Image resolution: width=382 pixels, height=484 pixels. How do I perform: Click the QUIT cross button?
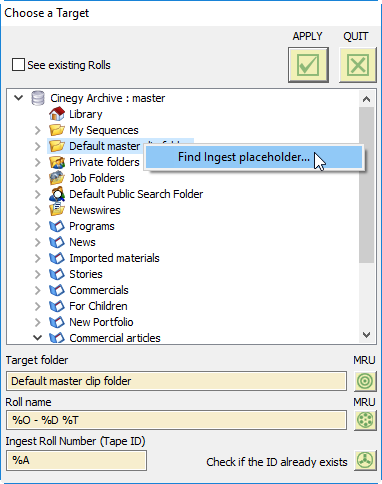[358, 65]
